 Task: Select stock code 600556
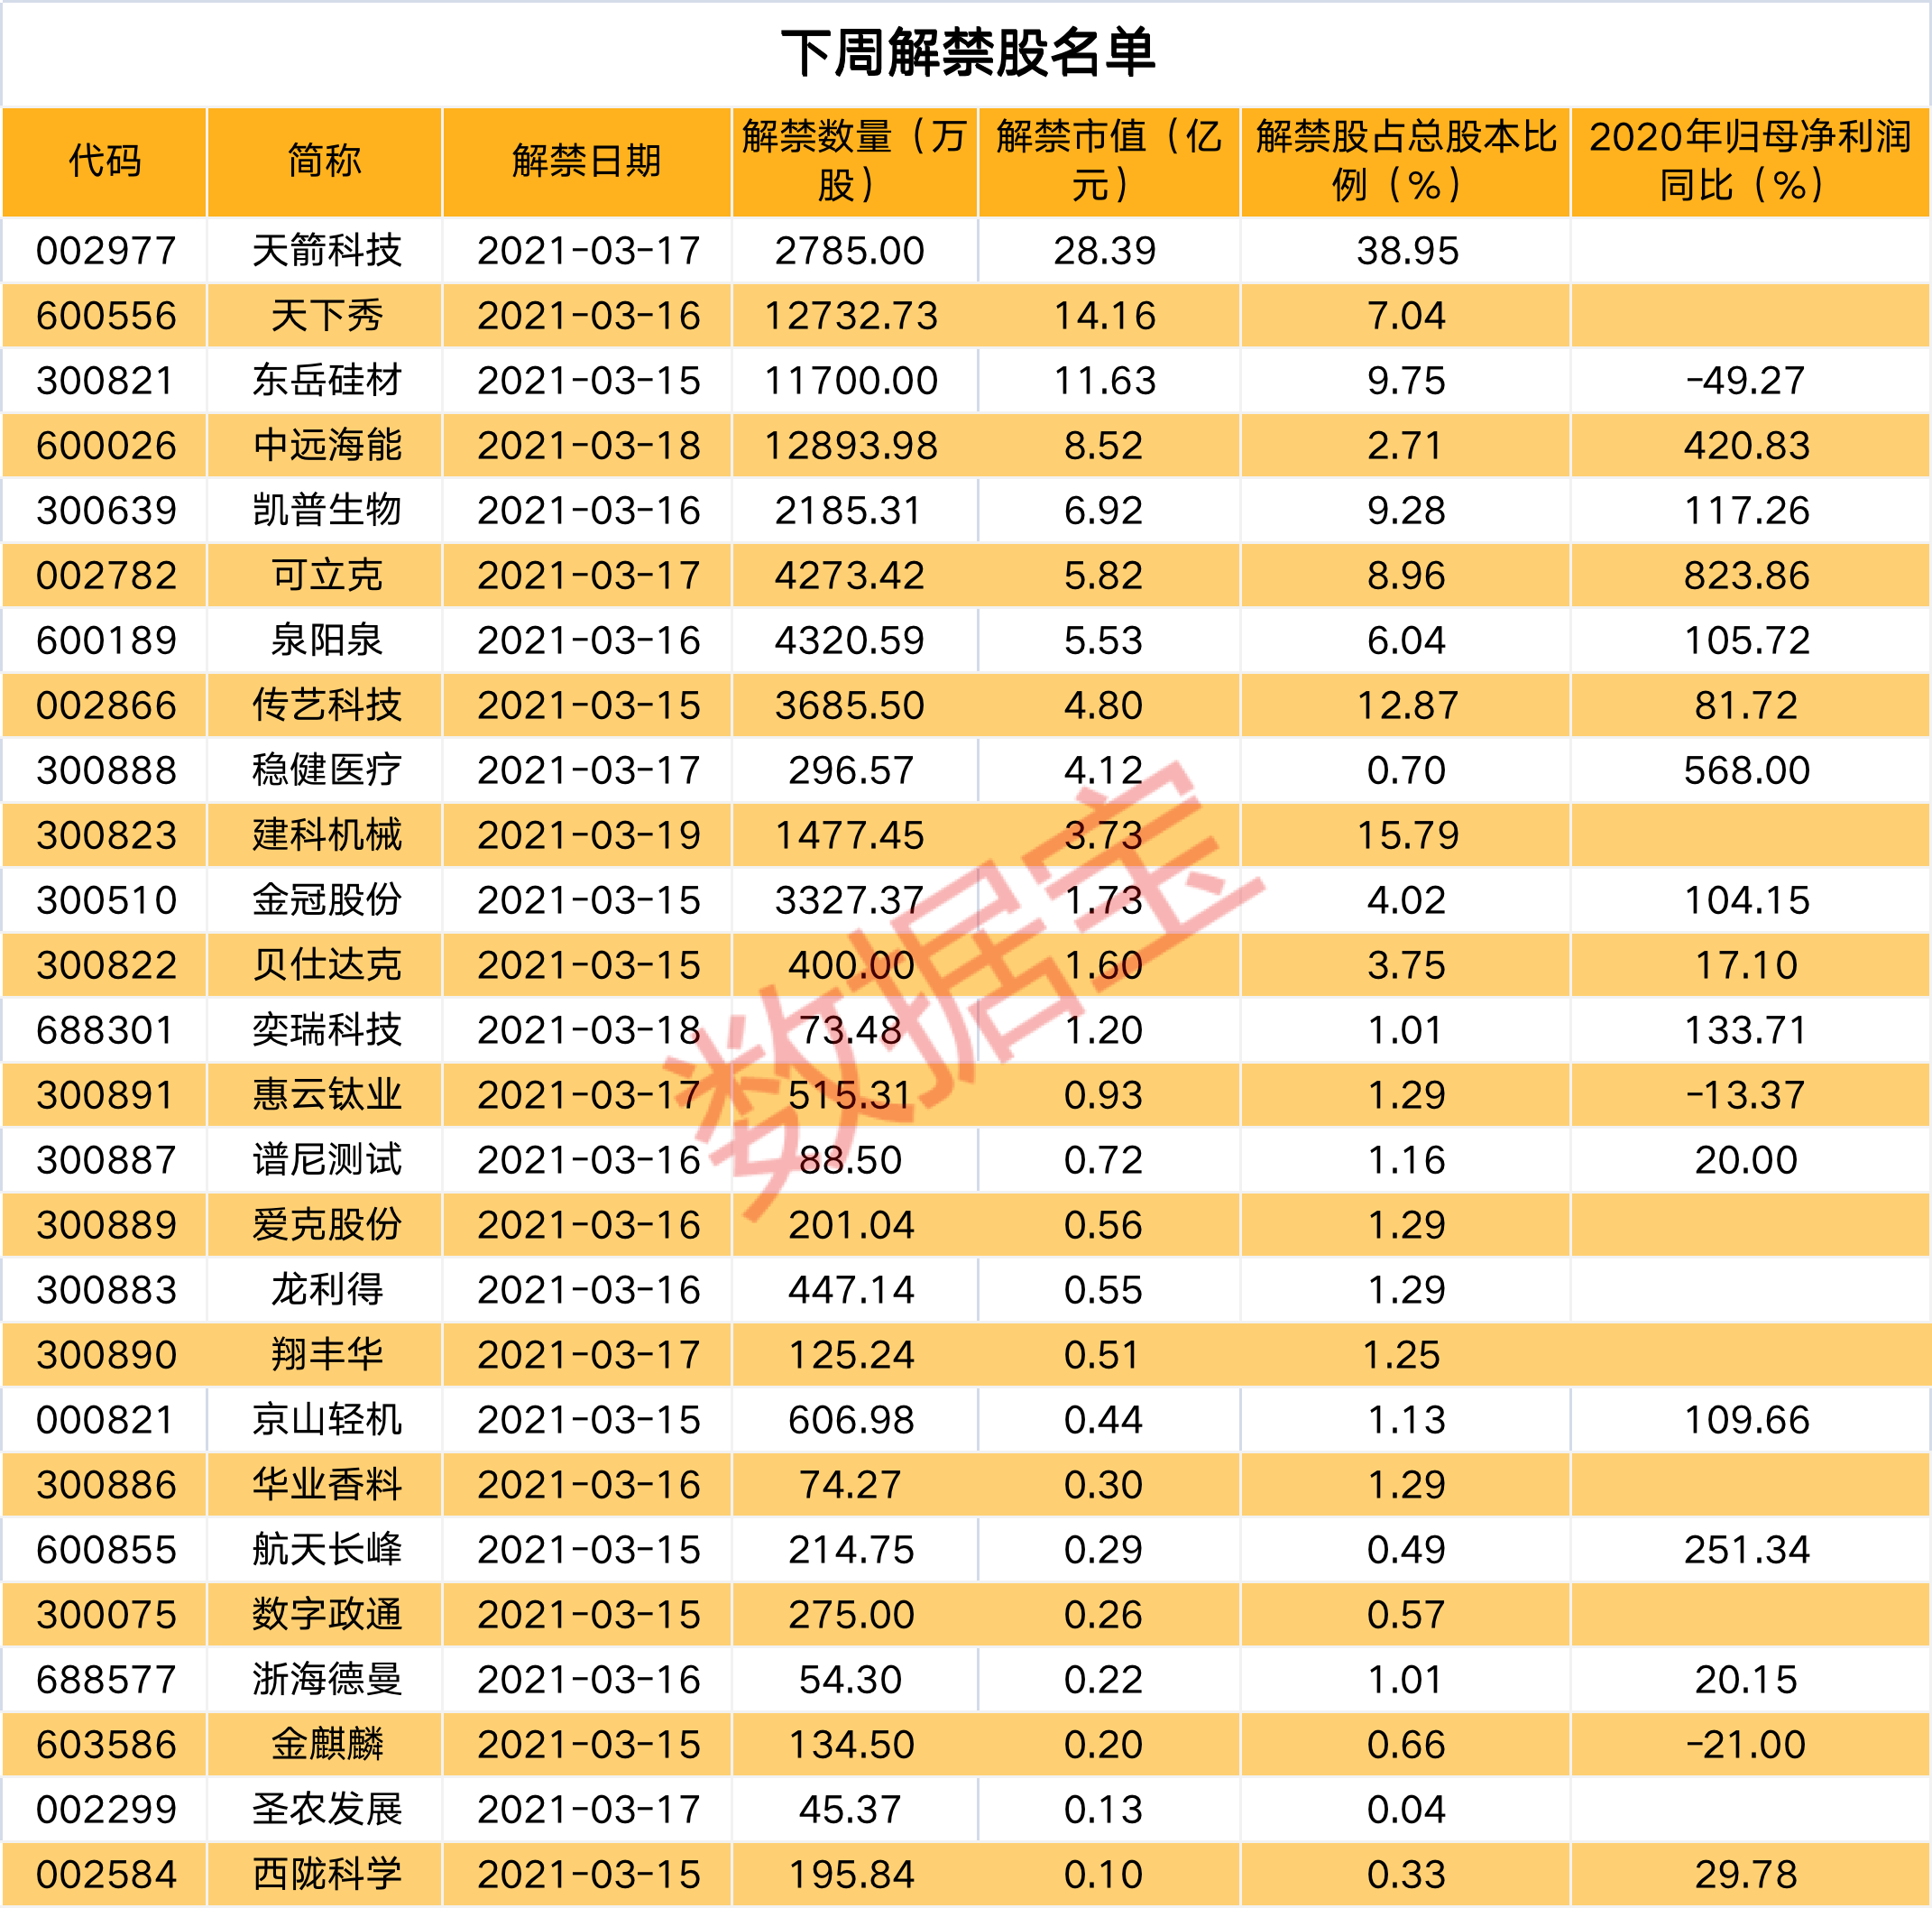(106, 315)
